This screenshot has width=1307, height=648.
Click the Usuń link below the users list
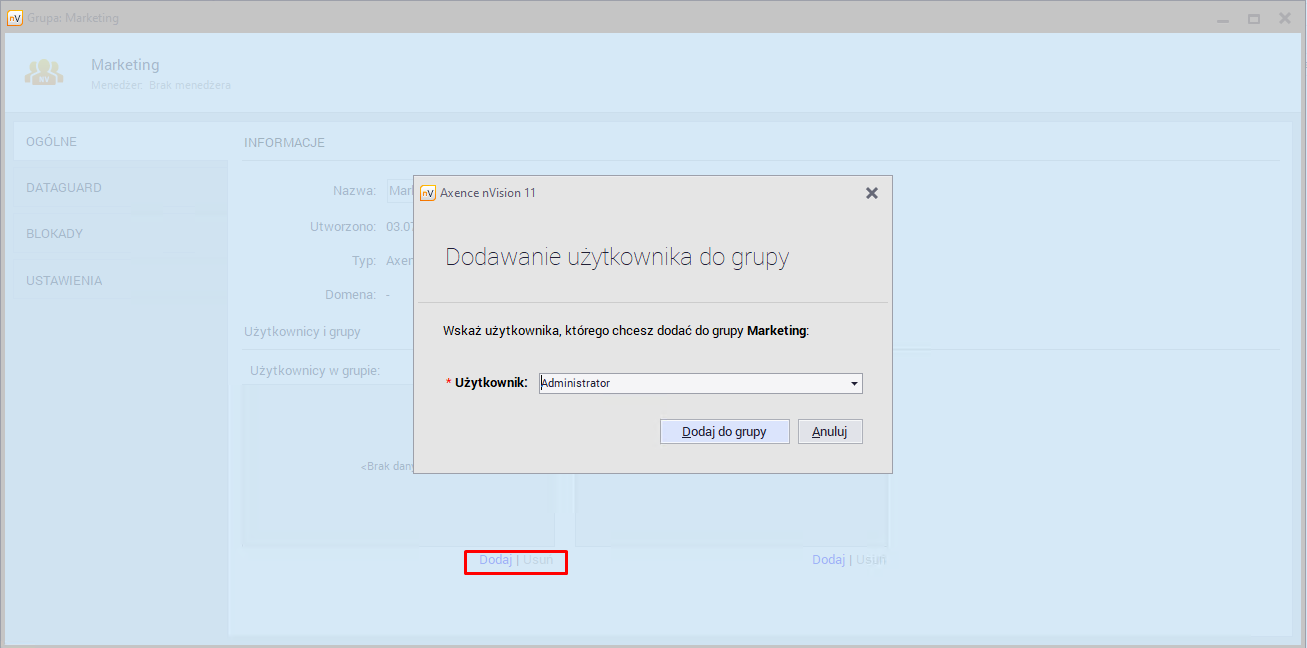point(538,560)
